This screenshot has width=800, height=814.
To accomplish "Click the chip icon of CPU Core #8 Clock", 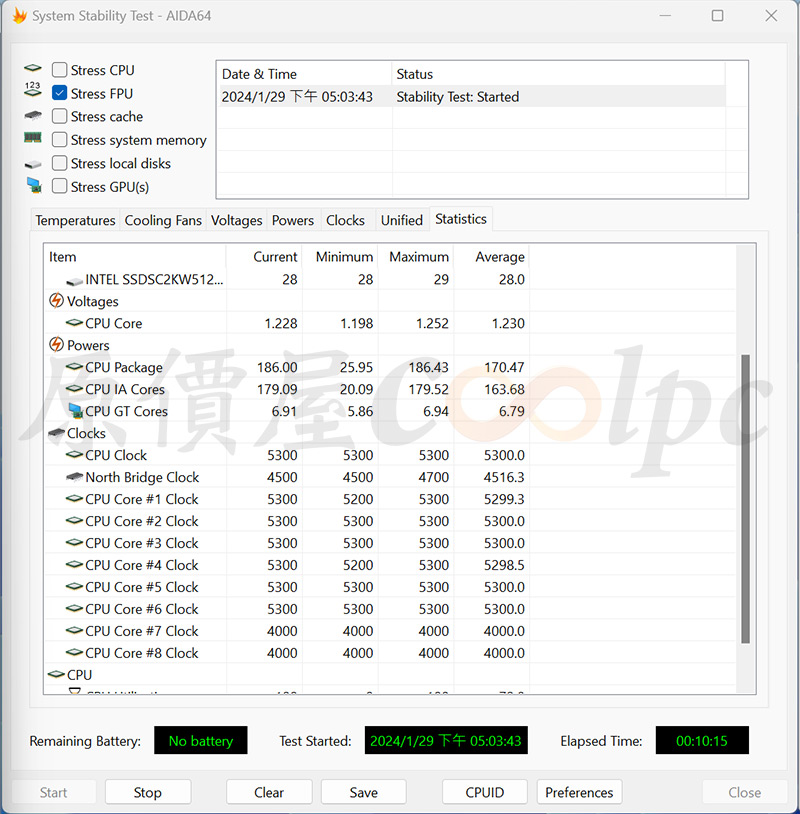I will (x=75, y=652).
